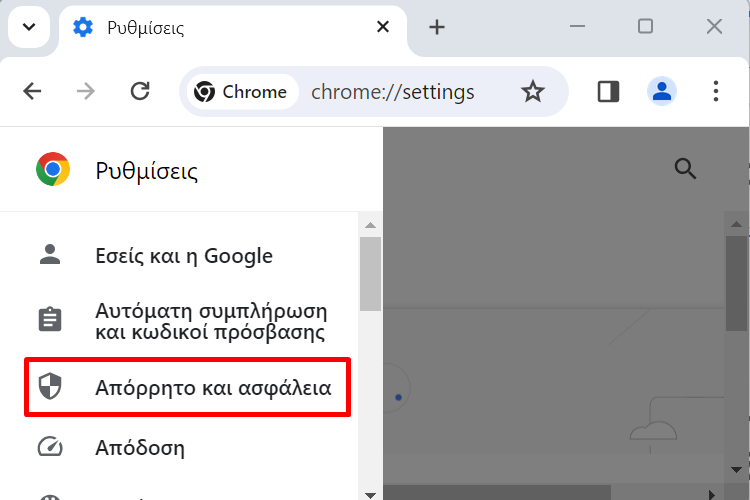Reload the settings page
Viewport: 750px width, 500px height.
(x=140, y=91)
